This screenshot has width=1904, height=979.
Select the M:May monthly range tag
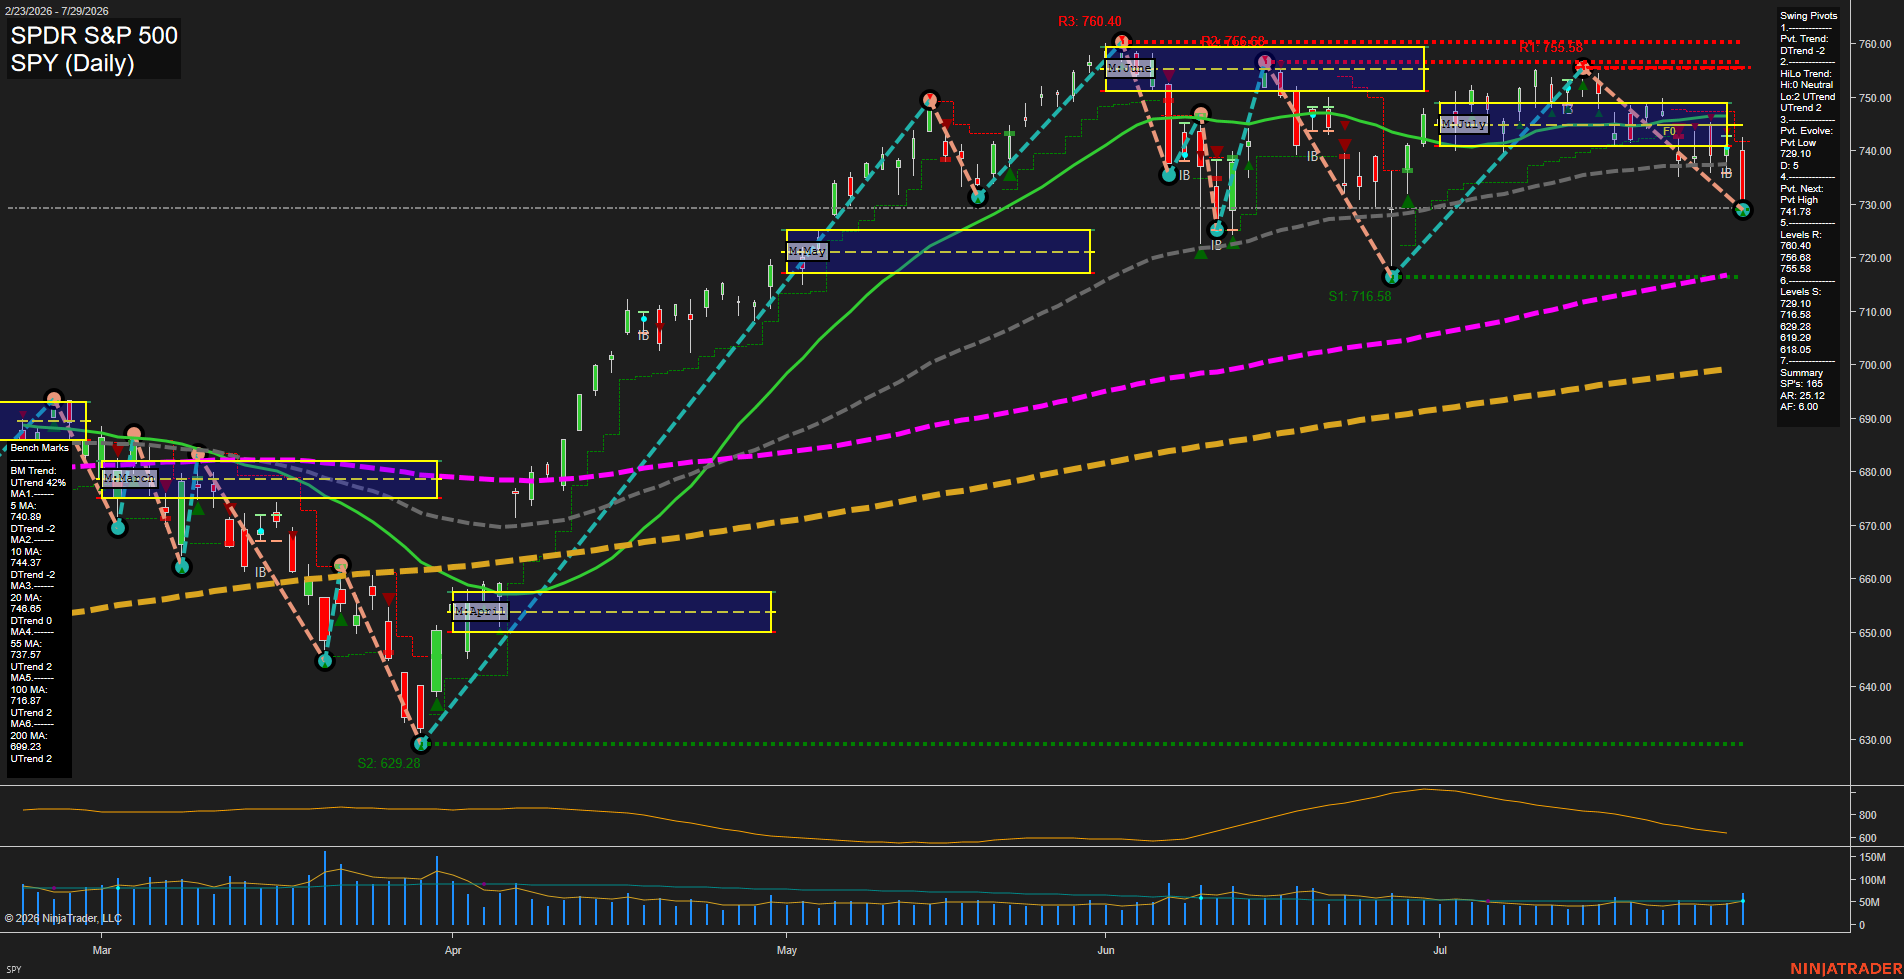tap(807, 251)
